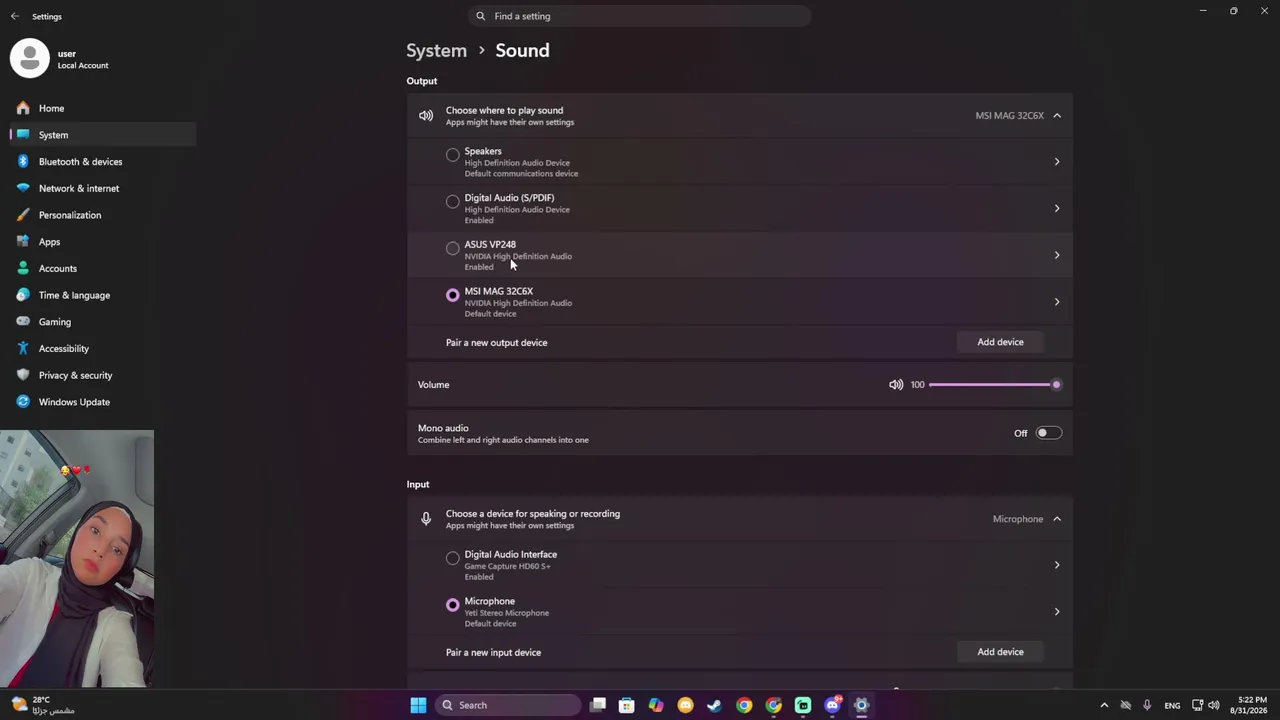Click Add device for output

pyautogui.click(x=1000, y=342)
